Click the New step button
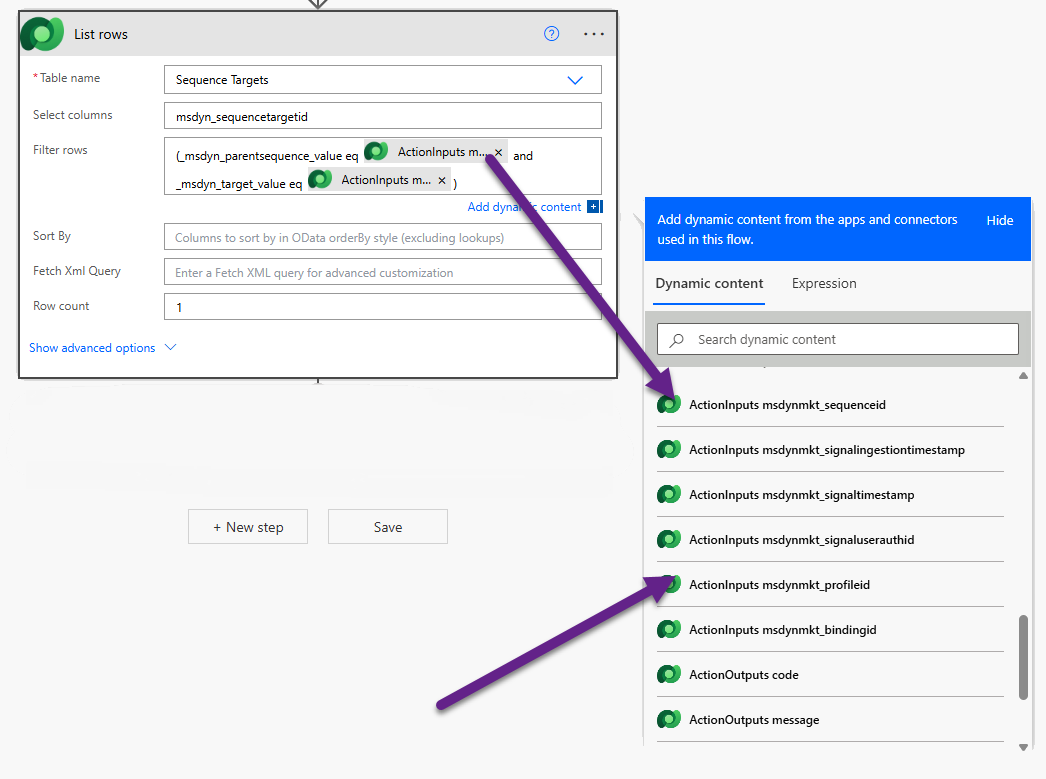The image size is (1046, 779). pyautogui.click(x=248, y=527)
